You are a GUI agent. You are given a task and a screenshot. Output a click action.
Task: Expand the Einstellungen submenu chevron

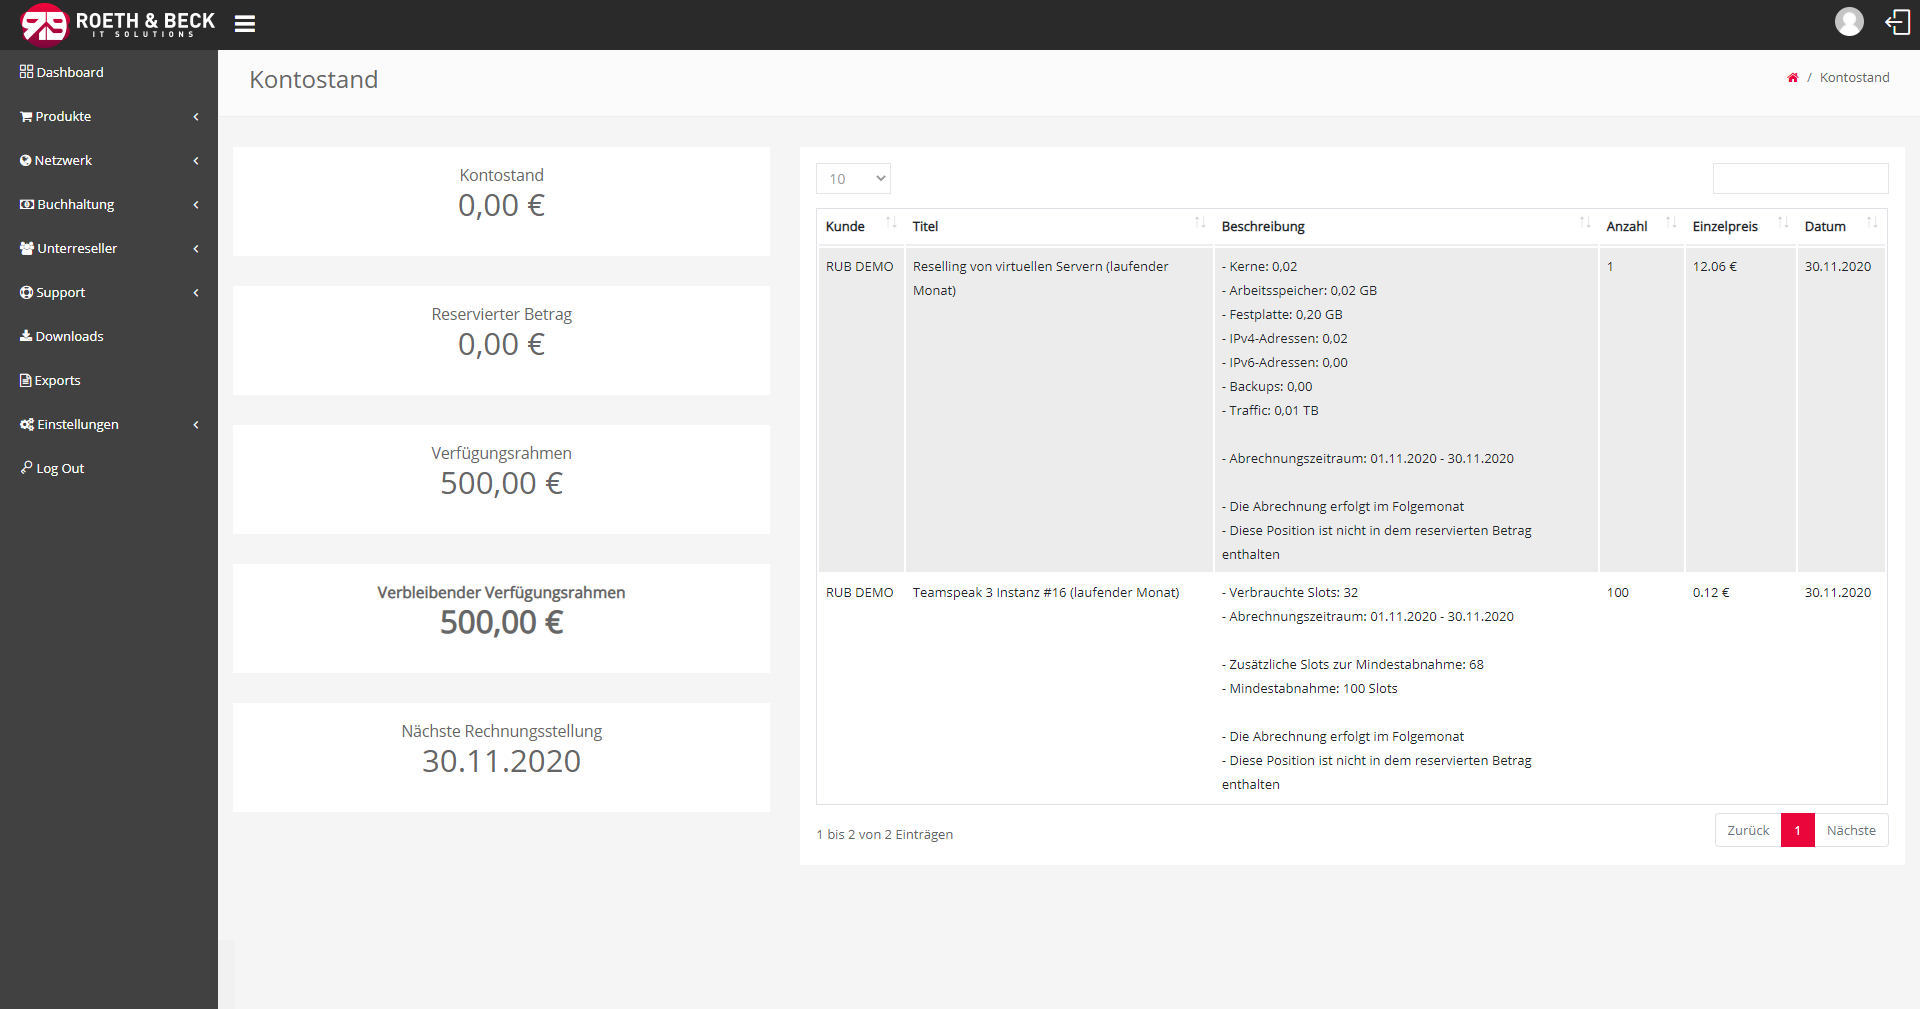click(196, 424)
